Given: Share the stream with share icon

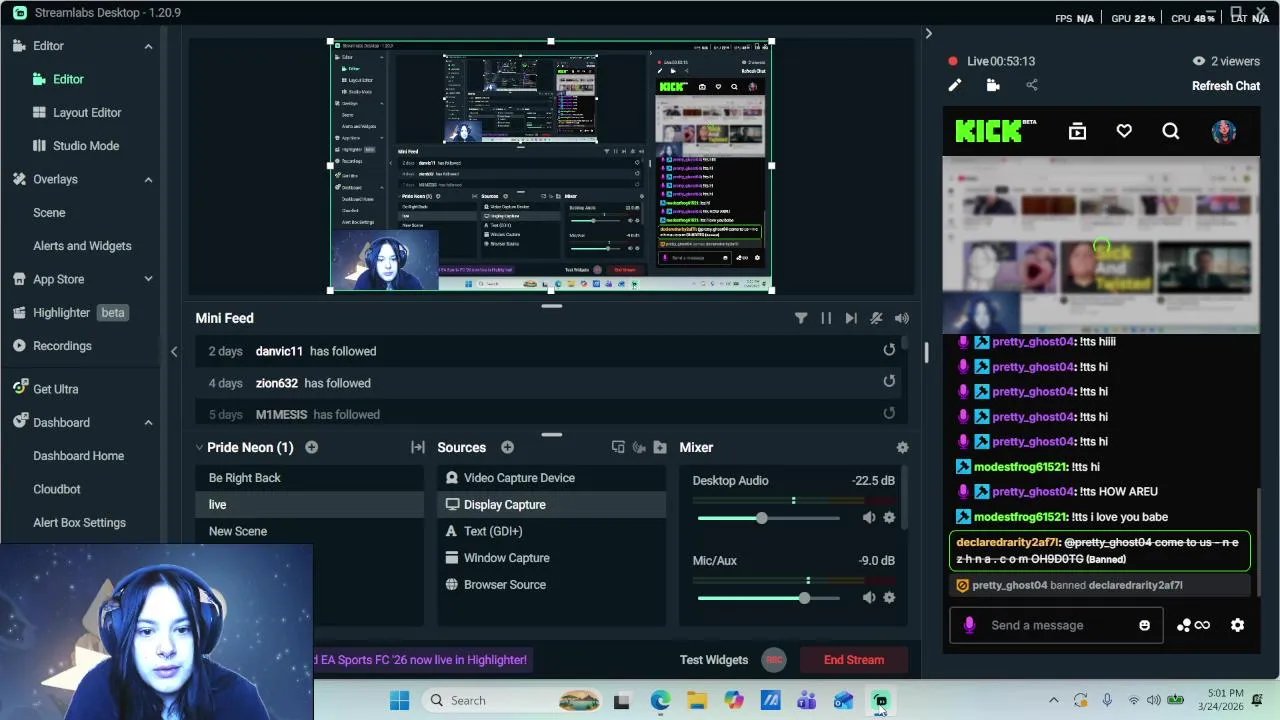Looking at the screenshot, I should [1032, 86].
